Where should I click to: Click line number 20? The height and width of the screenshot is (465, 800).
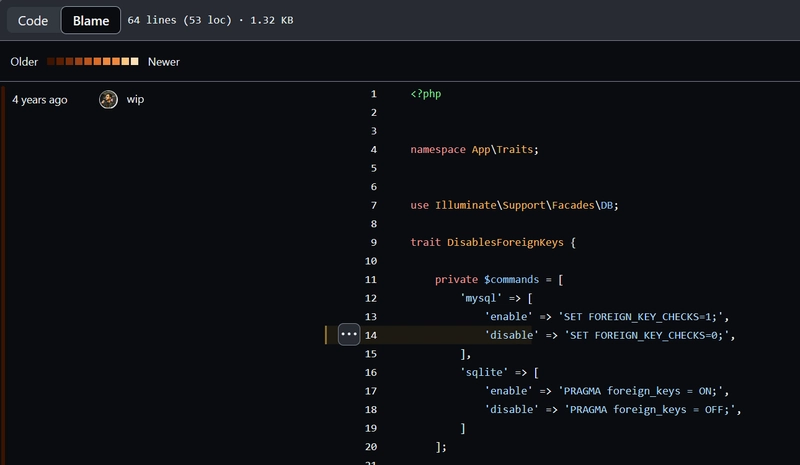coord(371,446)
